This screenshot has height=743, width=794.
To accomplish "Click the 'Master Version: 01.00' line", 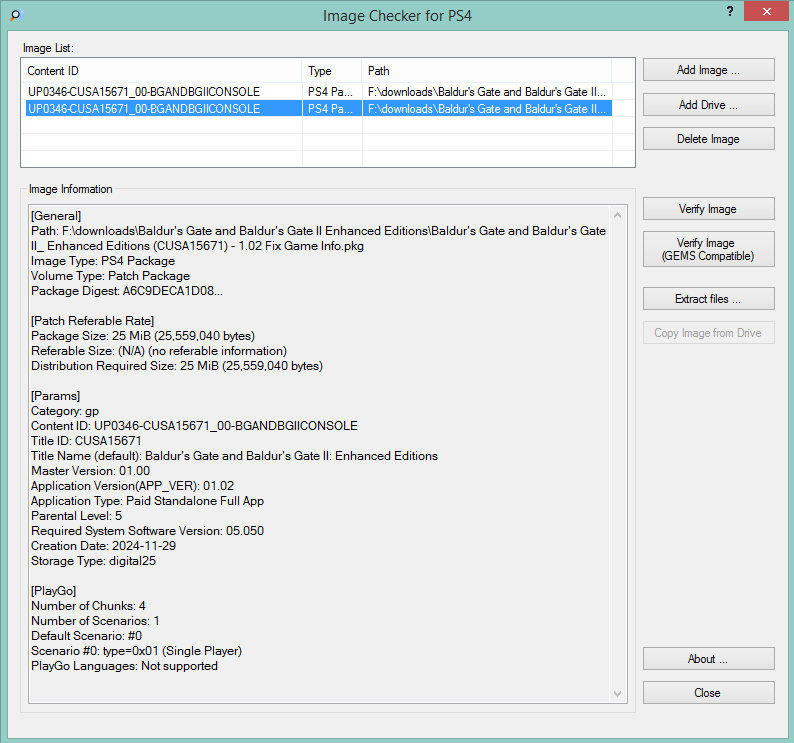I will tap(91, 471).
